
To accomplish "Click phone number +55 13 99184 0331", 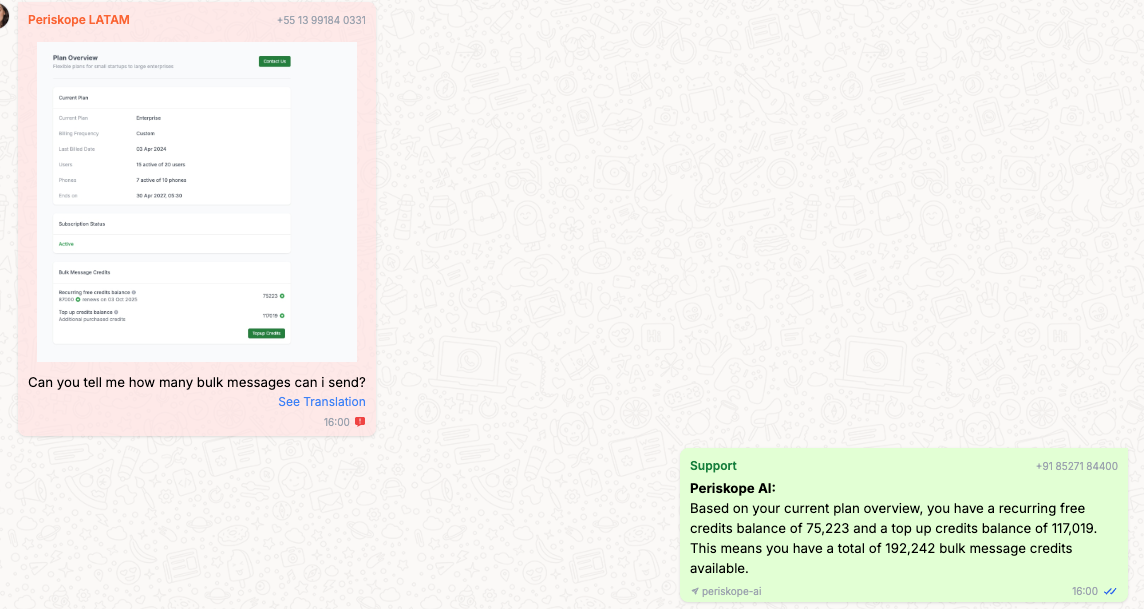I will point(321,21).
